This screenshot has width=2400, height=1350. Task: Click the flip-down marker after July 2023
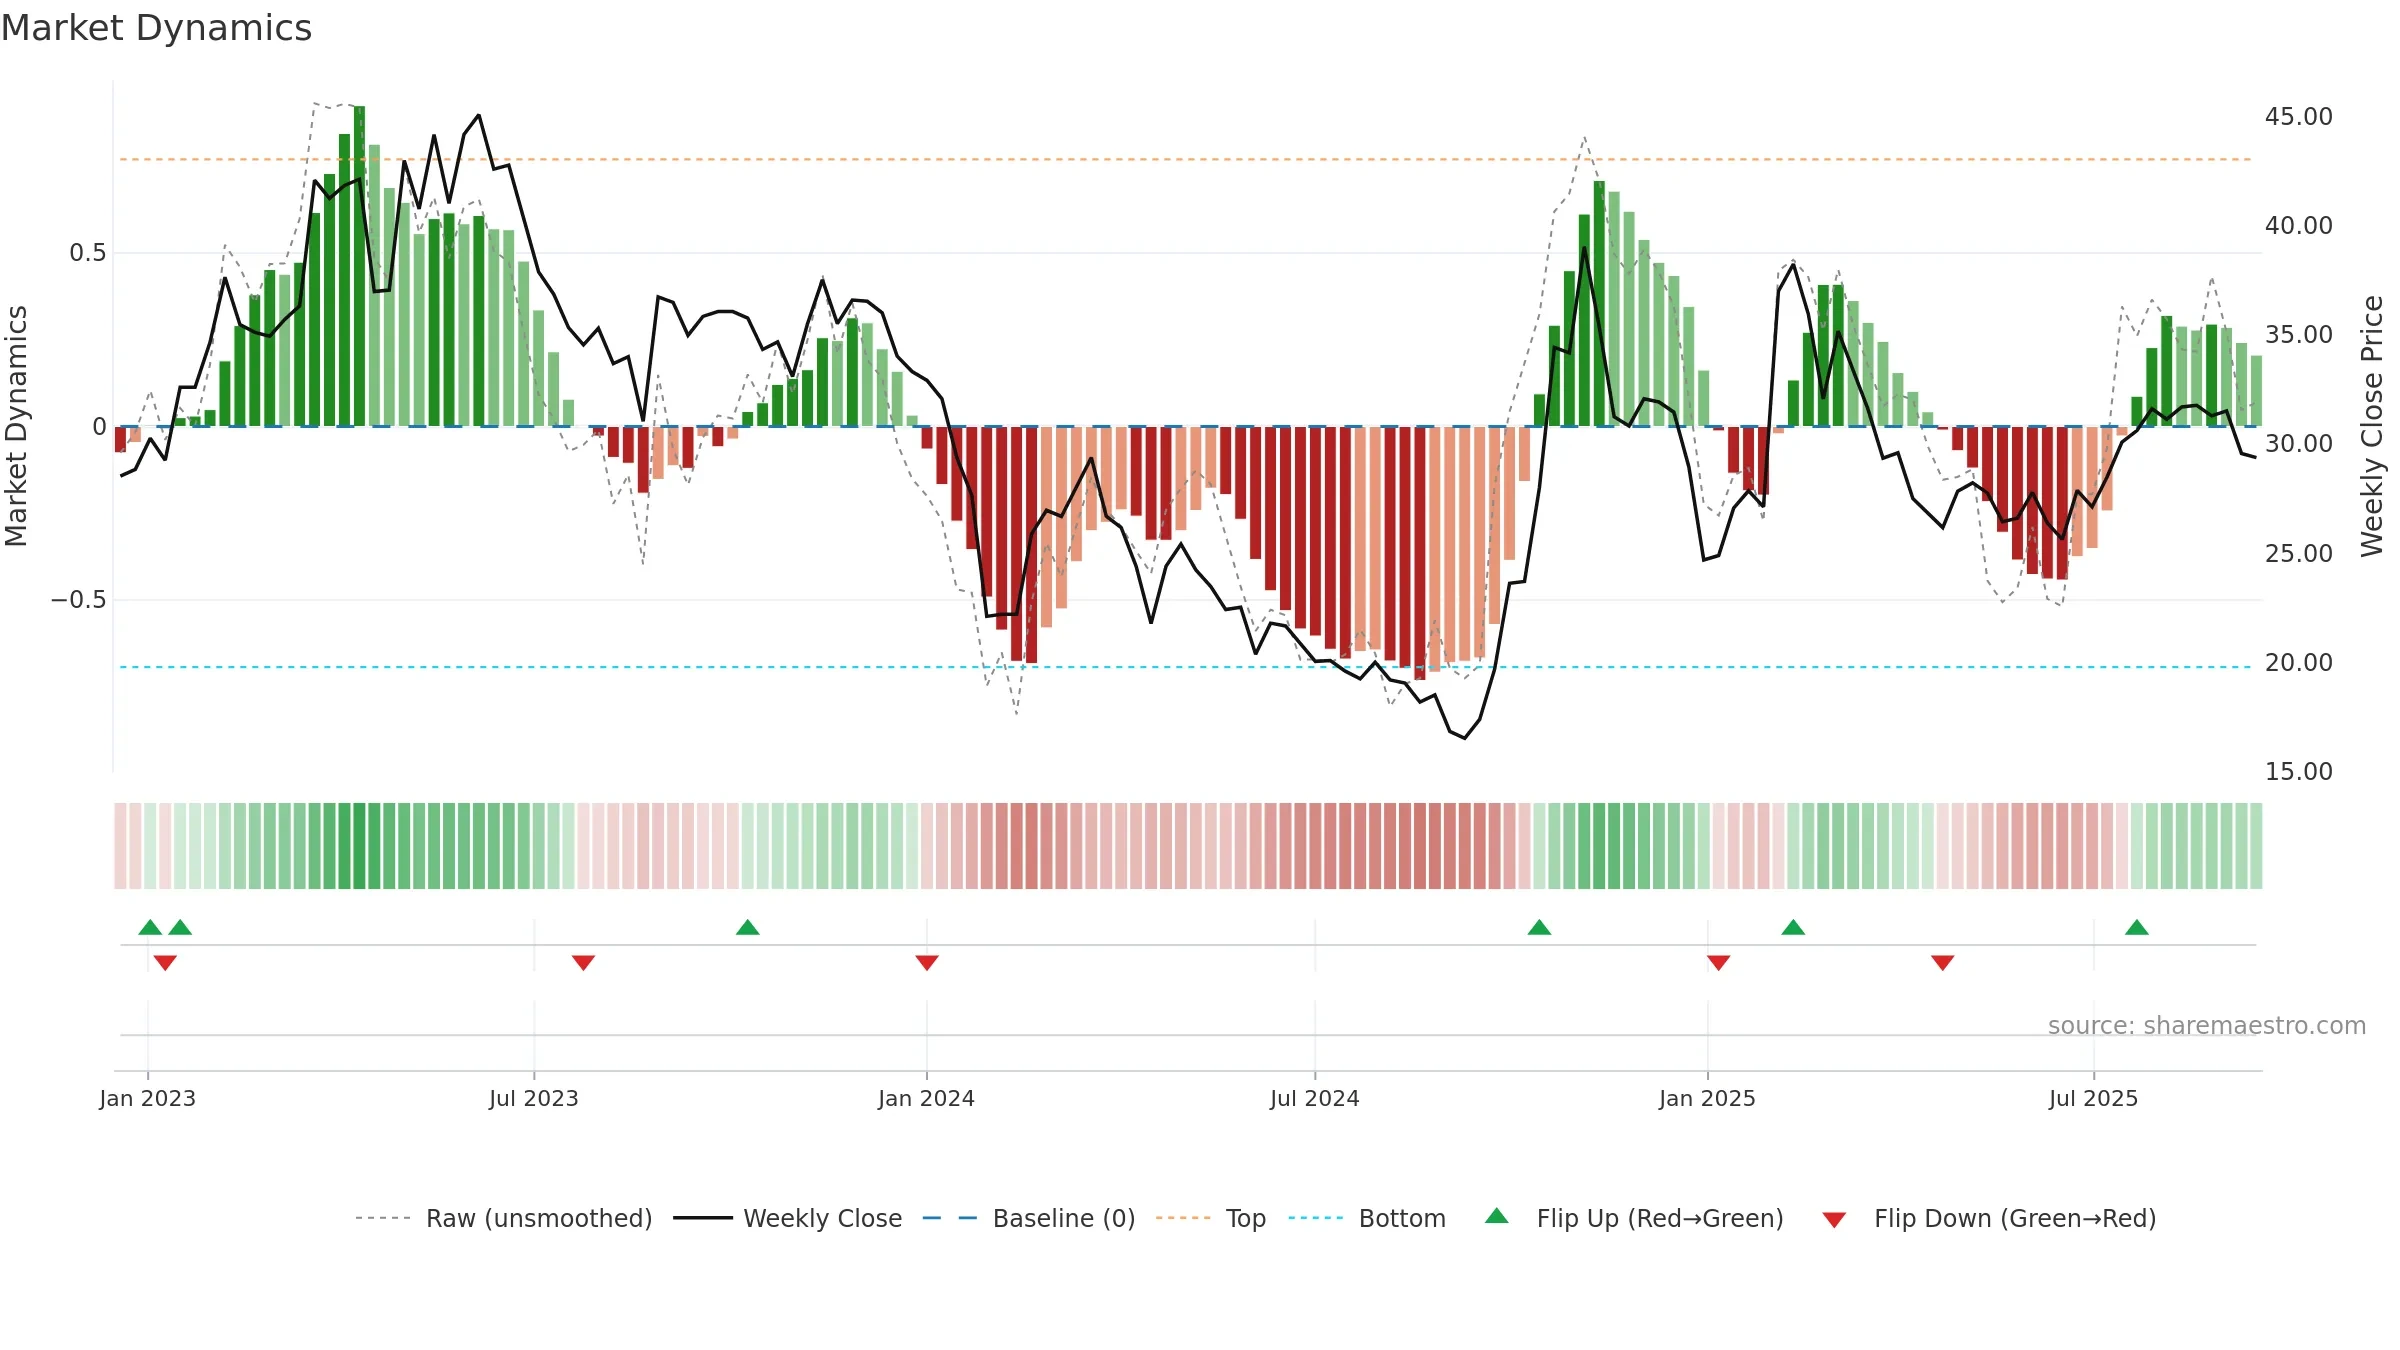point(584,962)
